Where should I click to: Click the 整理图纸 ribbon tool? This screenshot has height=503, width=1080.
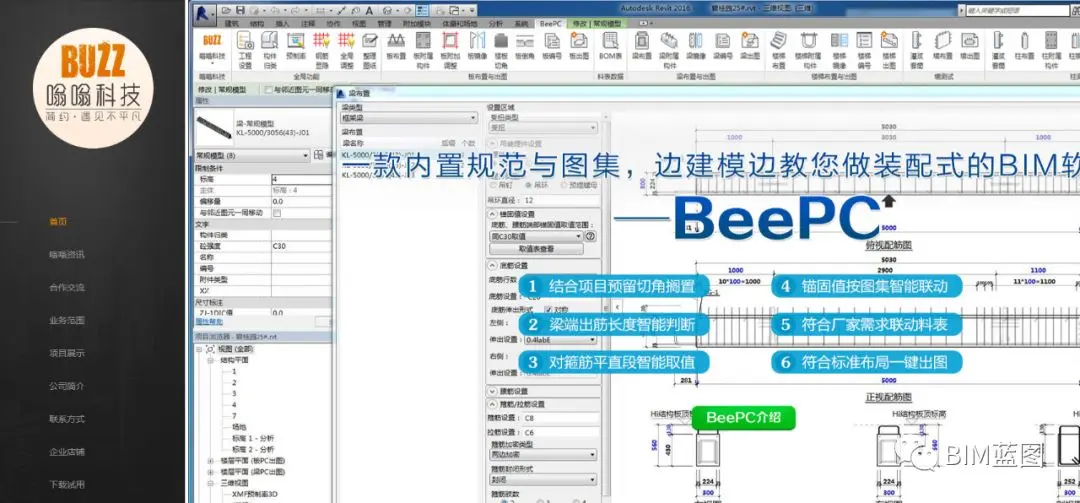click(370, 49)
